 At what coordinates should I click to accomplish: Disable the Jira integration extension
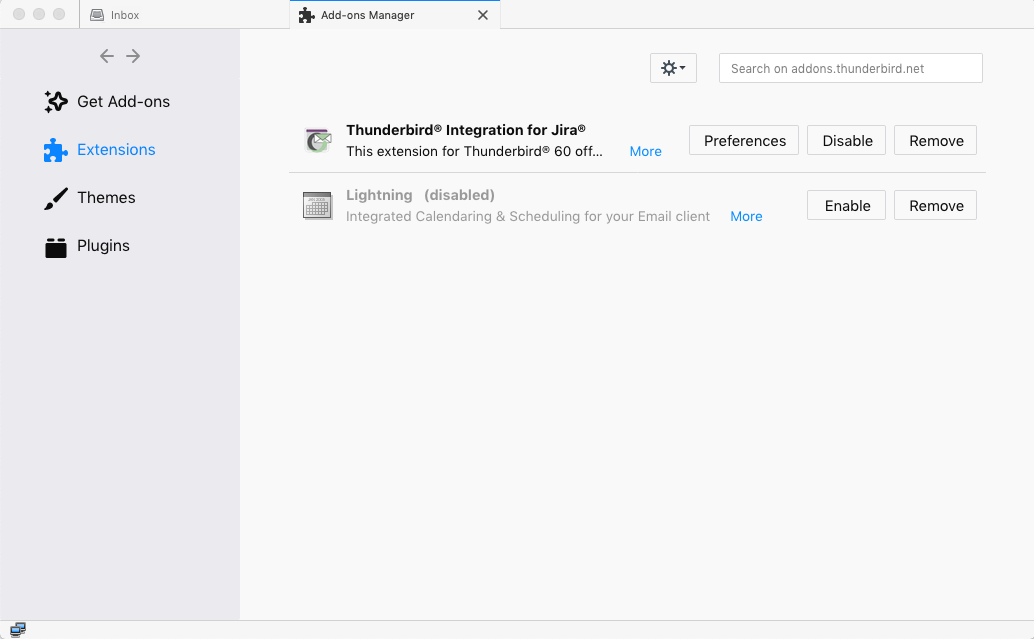[x=847, y=141]
